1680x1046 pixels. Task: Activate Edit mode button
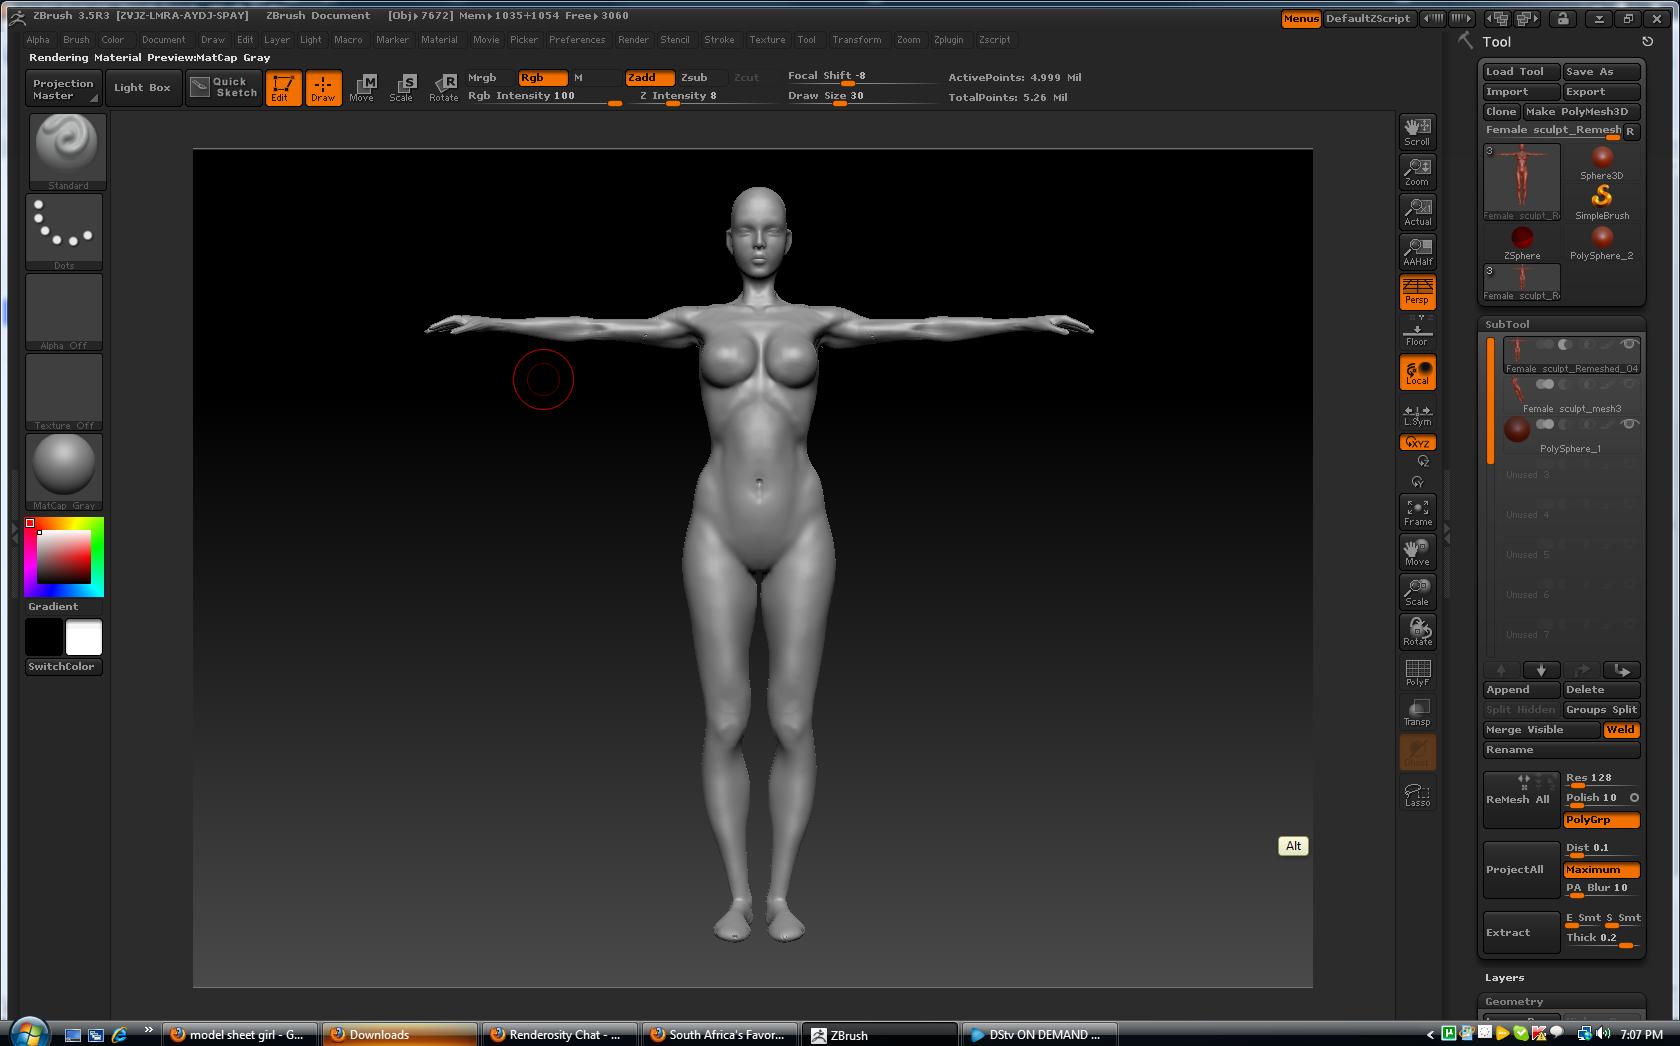283,88
